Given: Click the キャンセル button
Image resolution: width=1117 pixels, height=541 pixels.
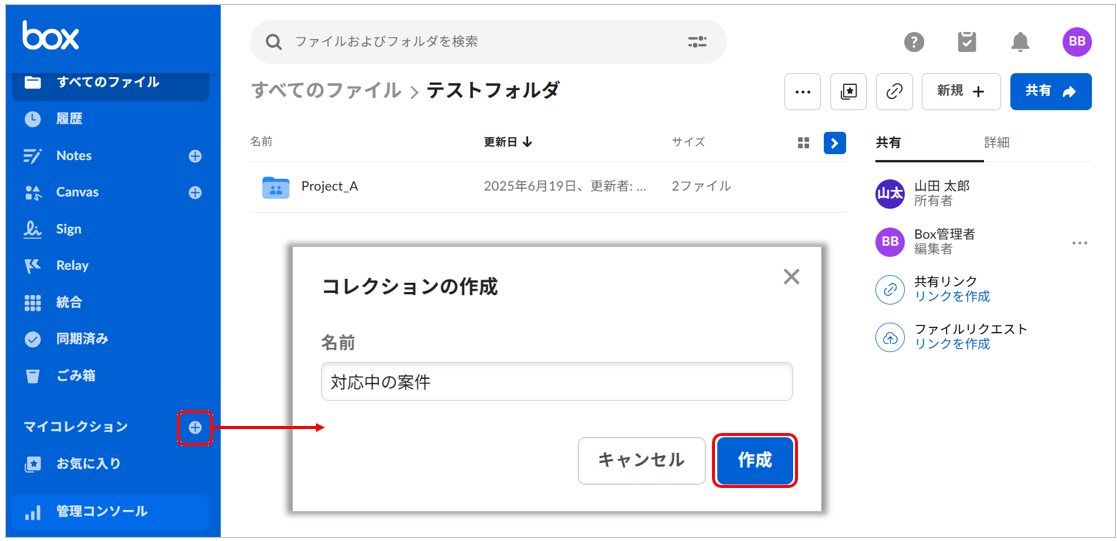Looking at the screenshot, I should (641, 460).
